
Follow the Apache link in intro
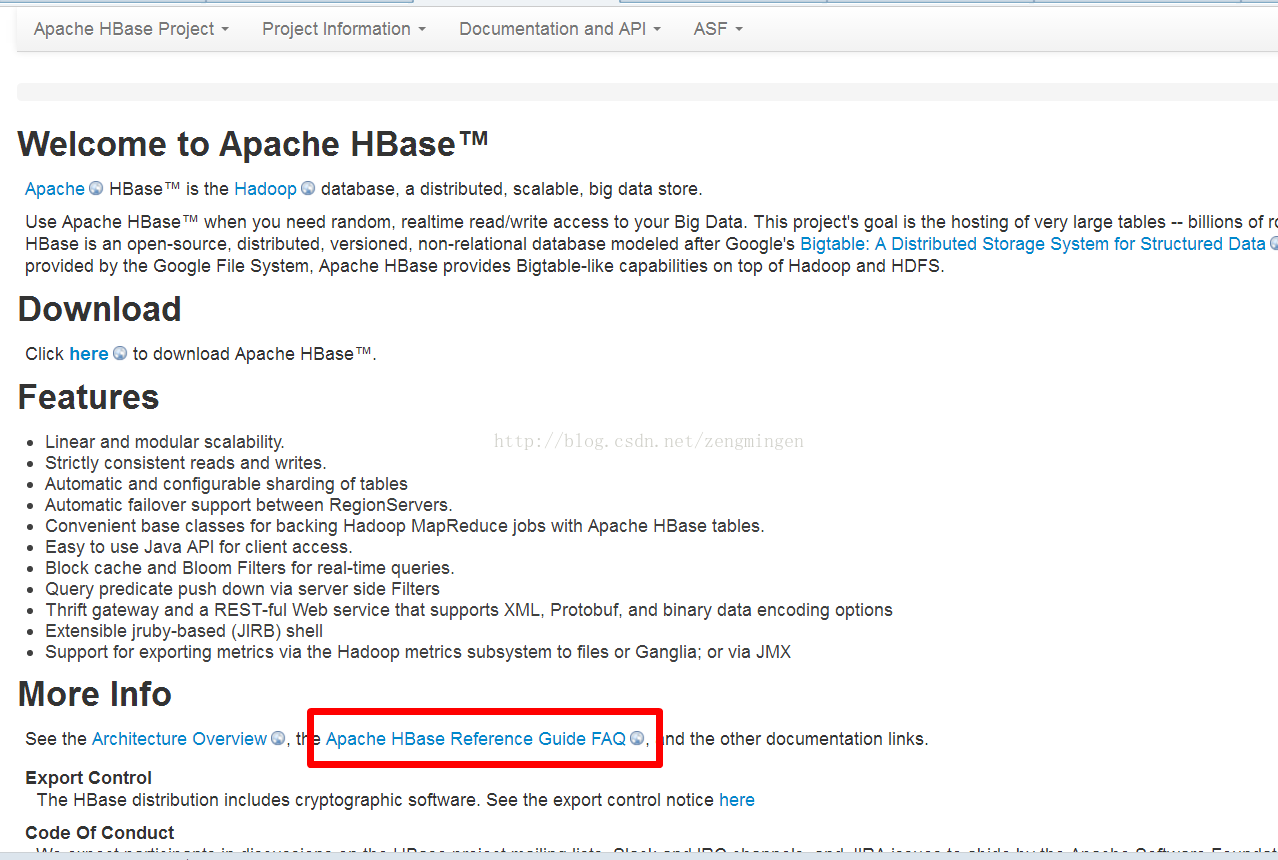pos(55,189)
